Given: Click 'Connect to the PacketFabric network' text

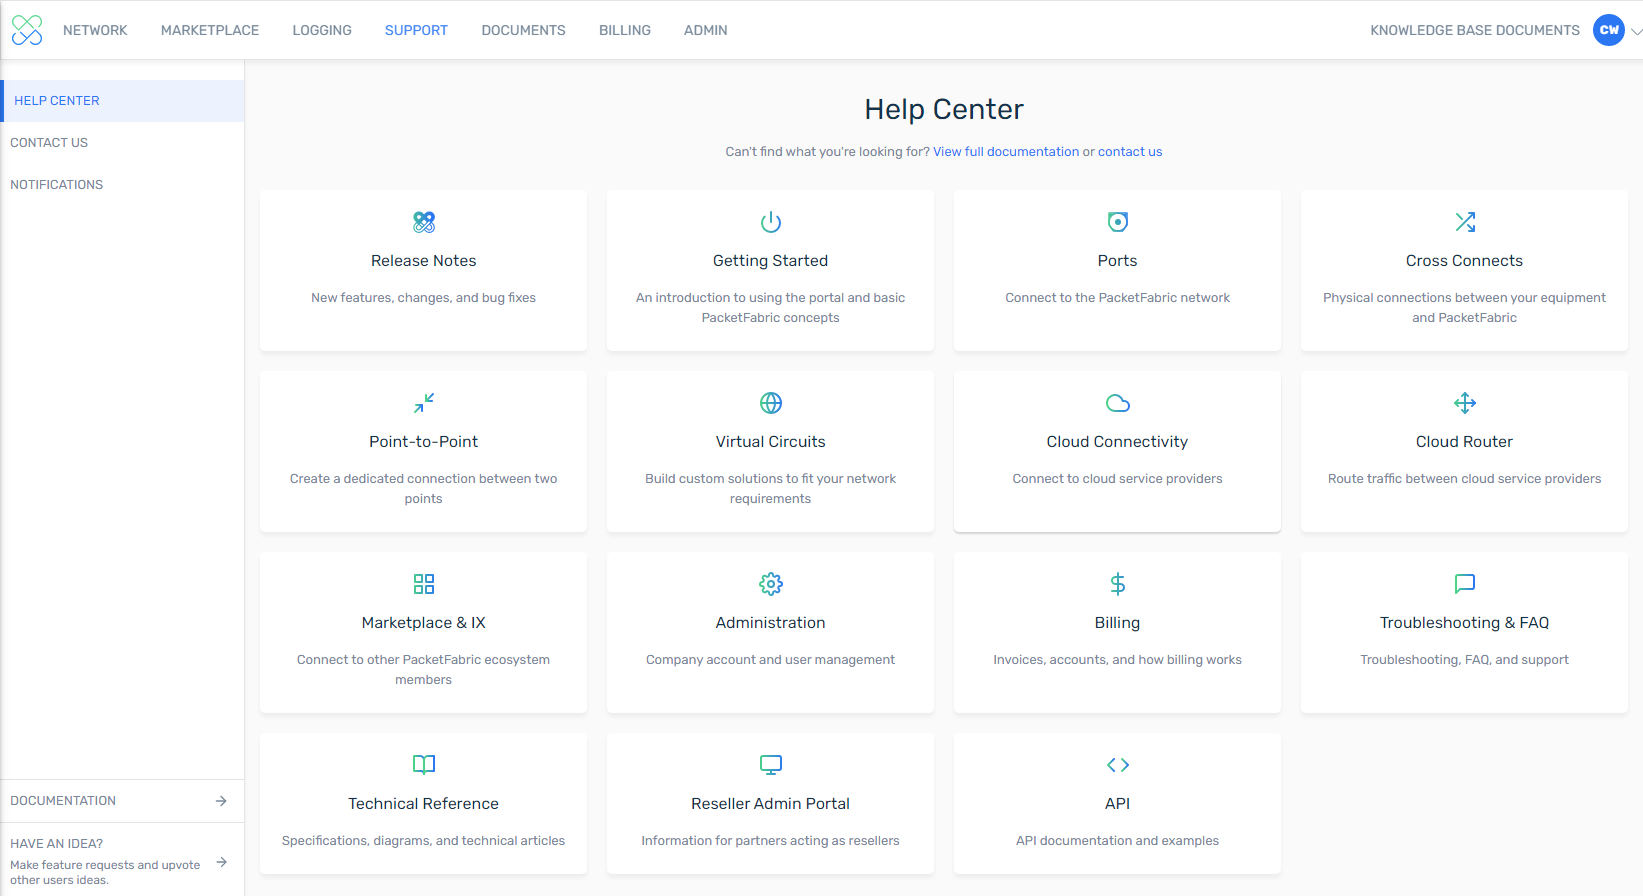Looking at the screenshot, I should 1118,298.
